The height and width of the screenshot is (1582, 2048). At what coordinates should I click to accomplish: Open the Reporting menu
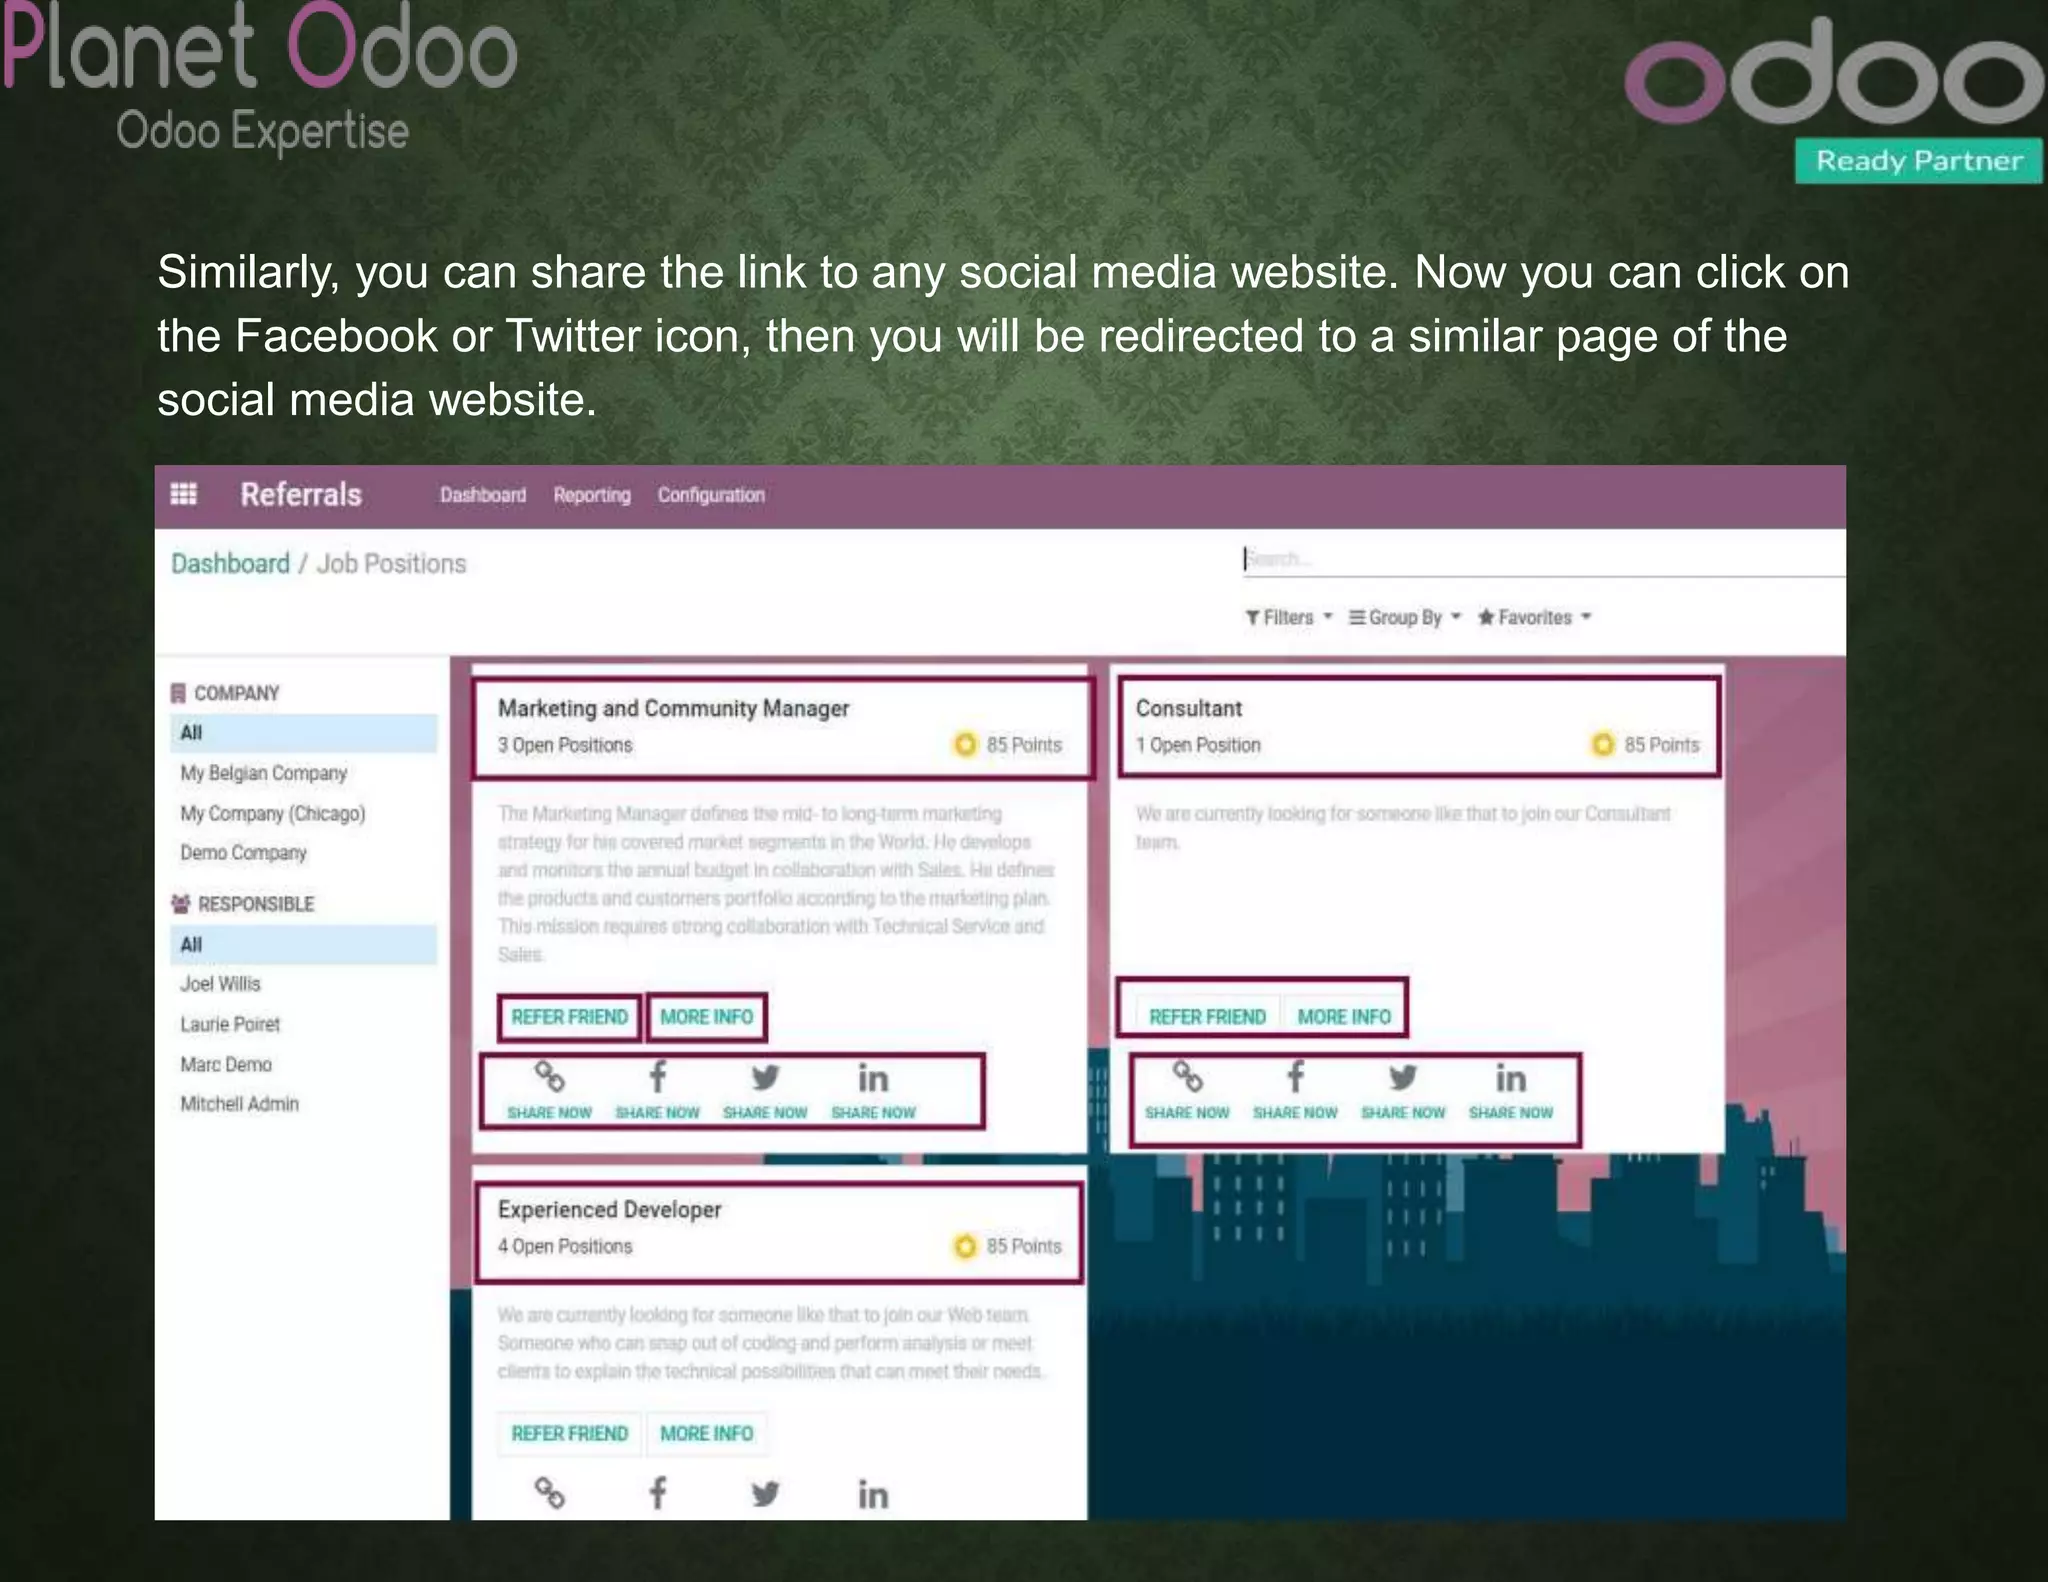tap(592, 495)
